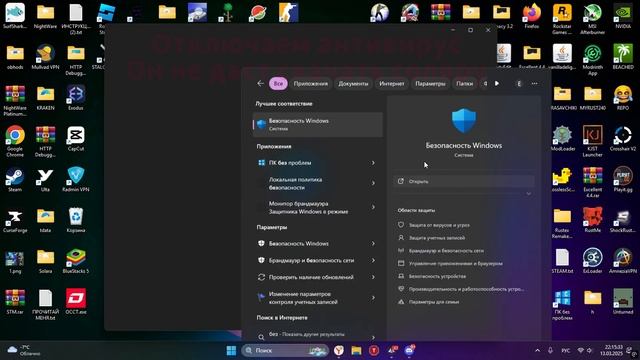Expand the 'Локальная политика безопасности' chevron
This screenshot has height=360, width=640.
tap(373, 183)
